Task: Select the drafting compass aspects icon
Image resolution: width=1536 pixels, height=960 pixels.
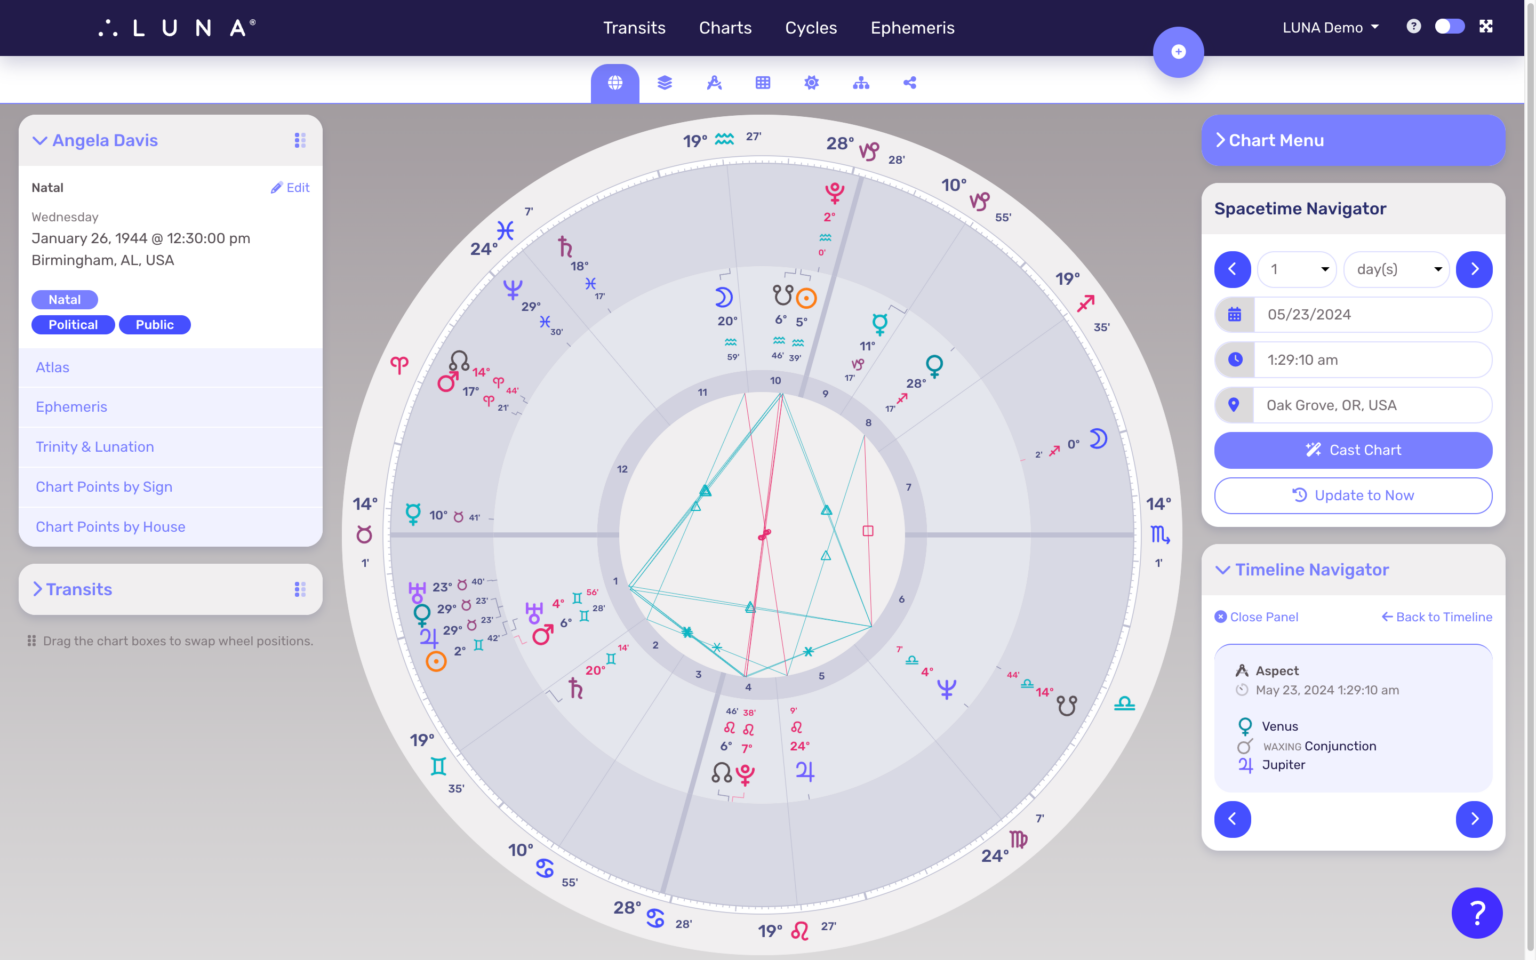Action: [714, 83]
